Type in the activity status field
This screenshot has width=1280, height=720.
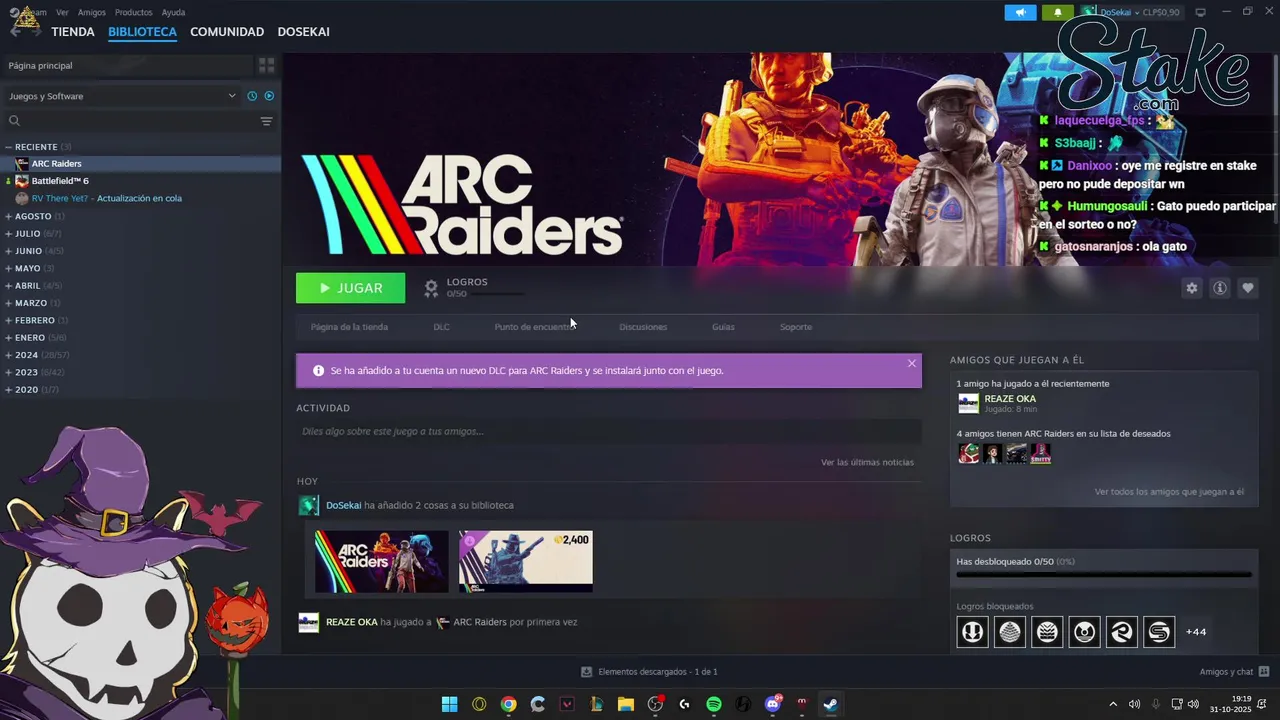[x=608, y=431]
